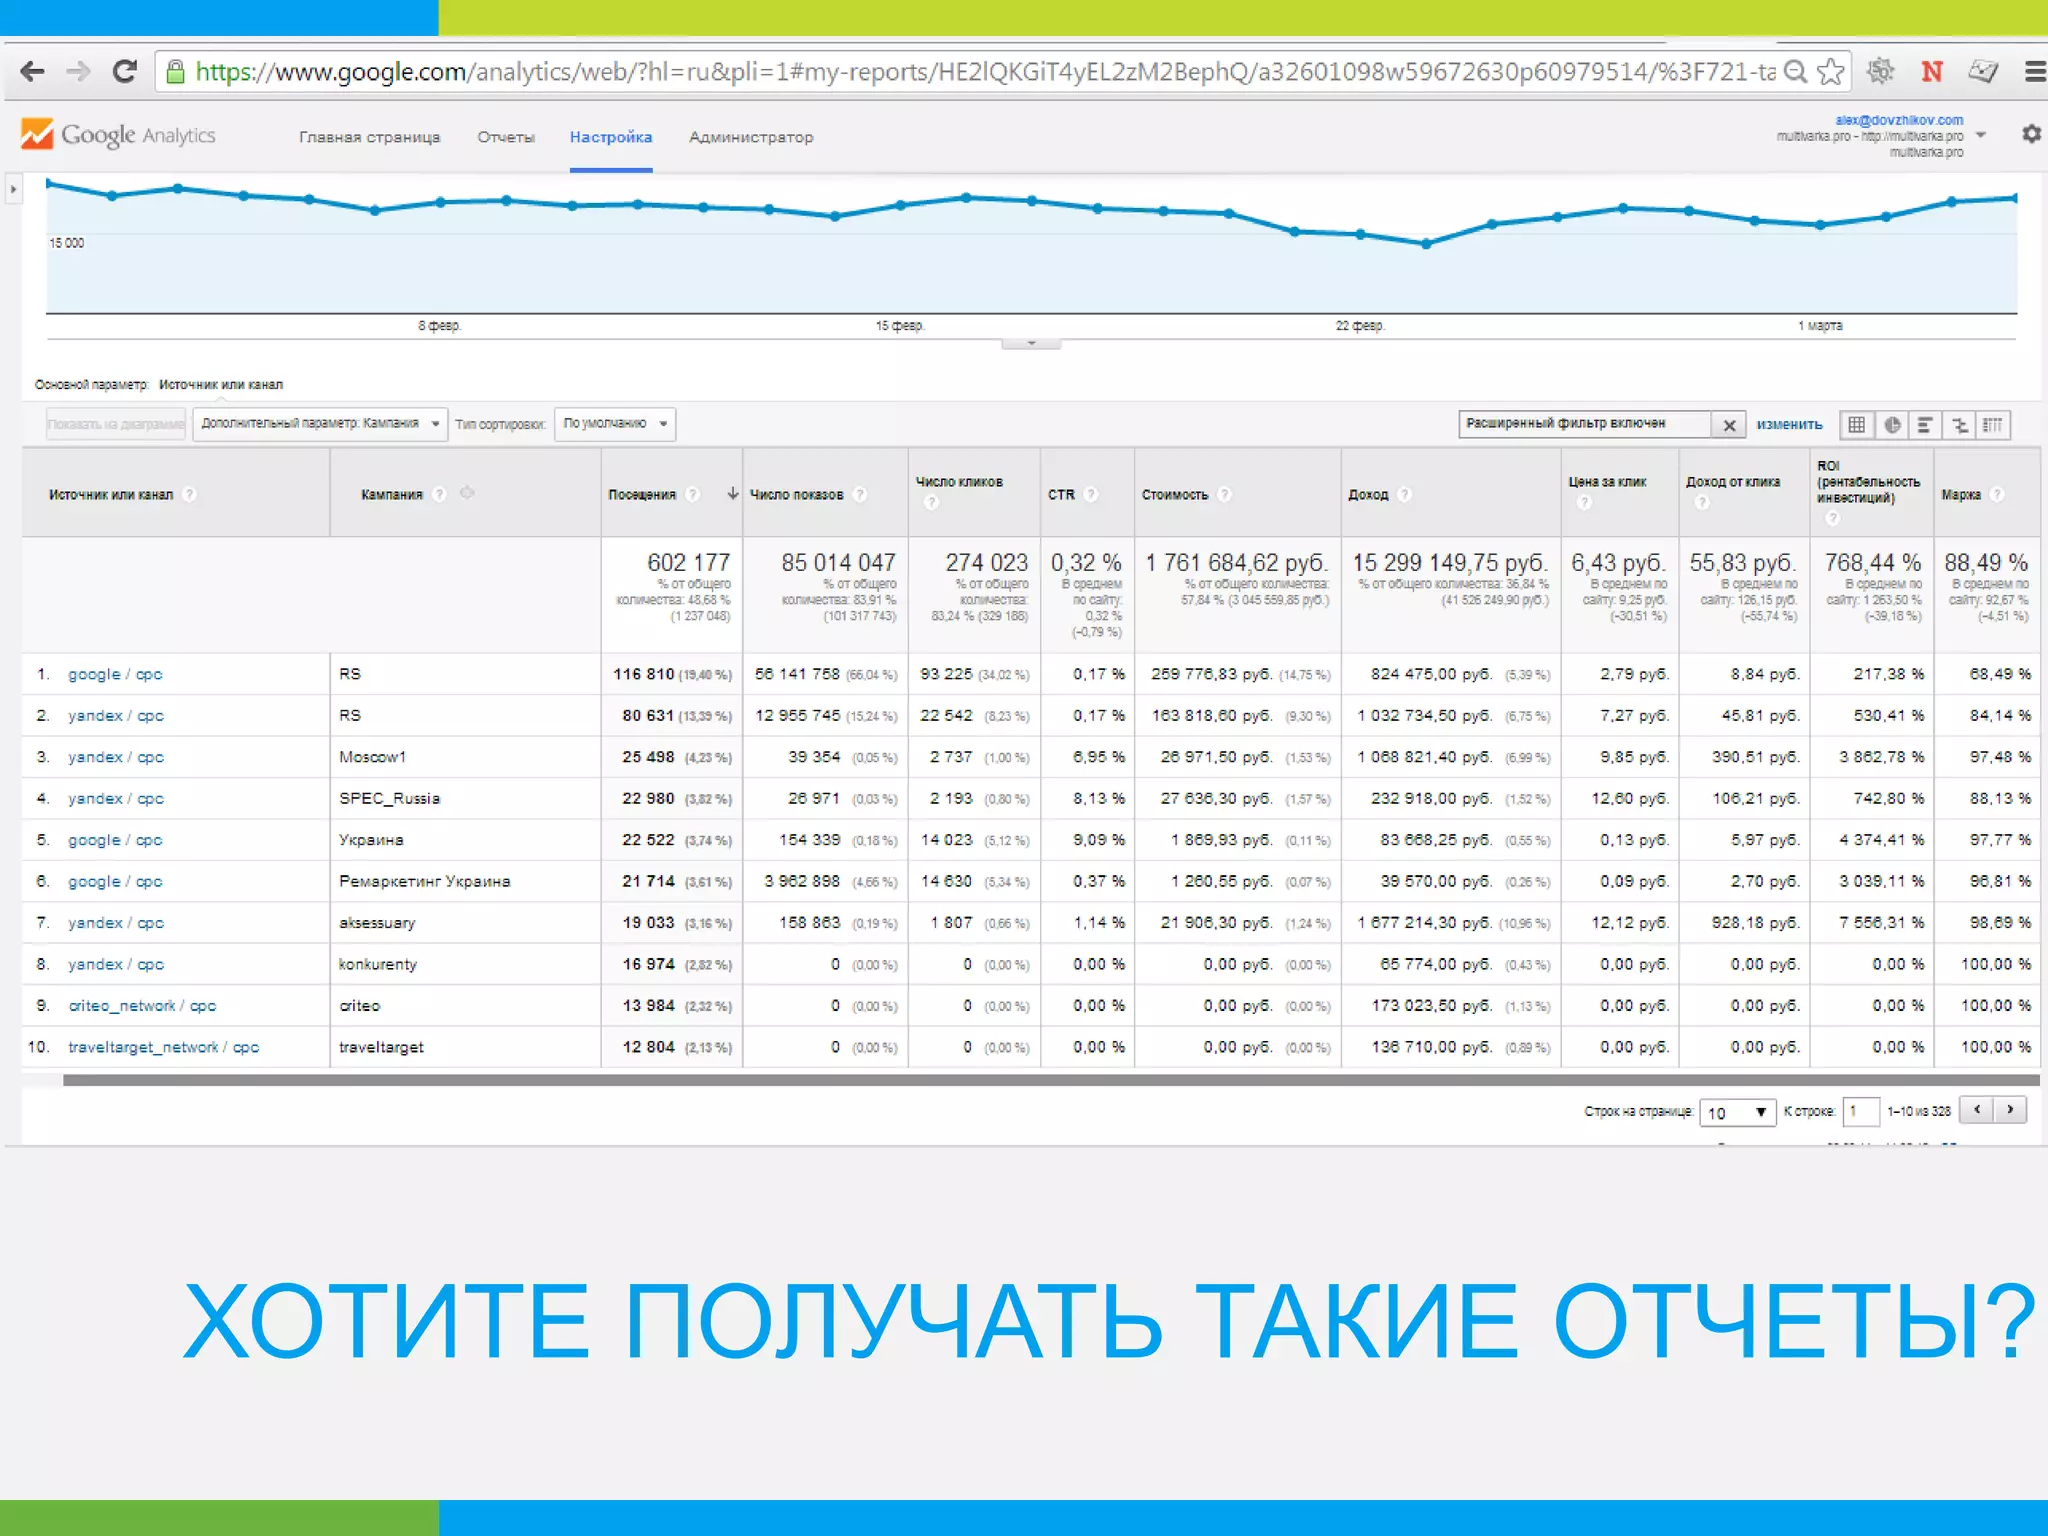Viewport: 2048px width, 1536px height.
Task: Open the secondary dimension Кампания dropdown
Action: point(320,424)
